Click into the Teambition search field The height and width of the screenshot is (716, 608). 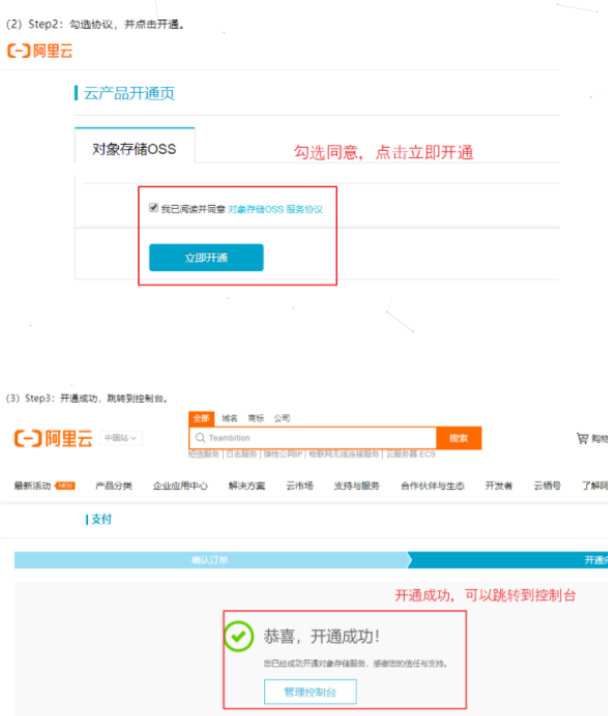(x=313, y=438)
